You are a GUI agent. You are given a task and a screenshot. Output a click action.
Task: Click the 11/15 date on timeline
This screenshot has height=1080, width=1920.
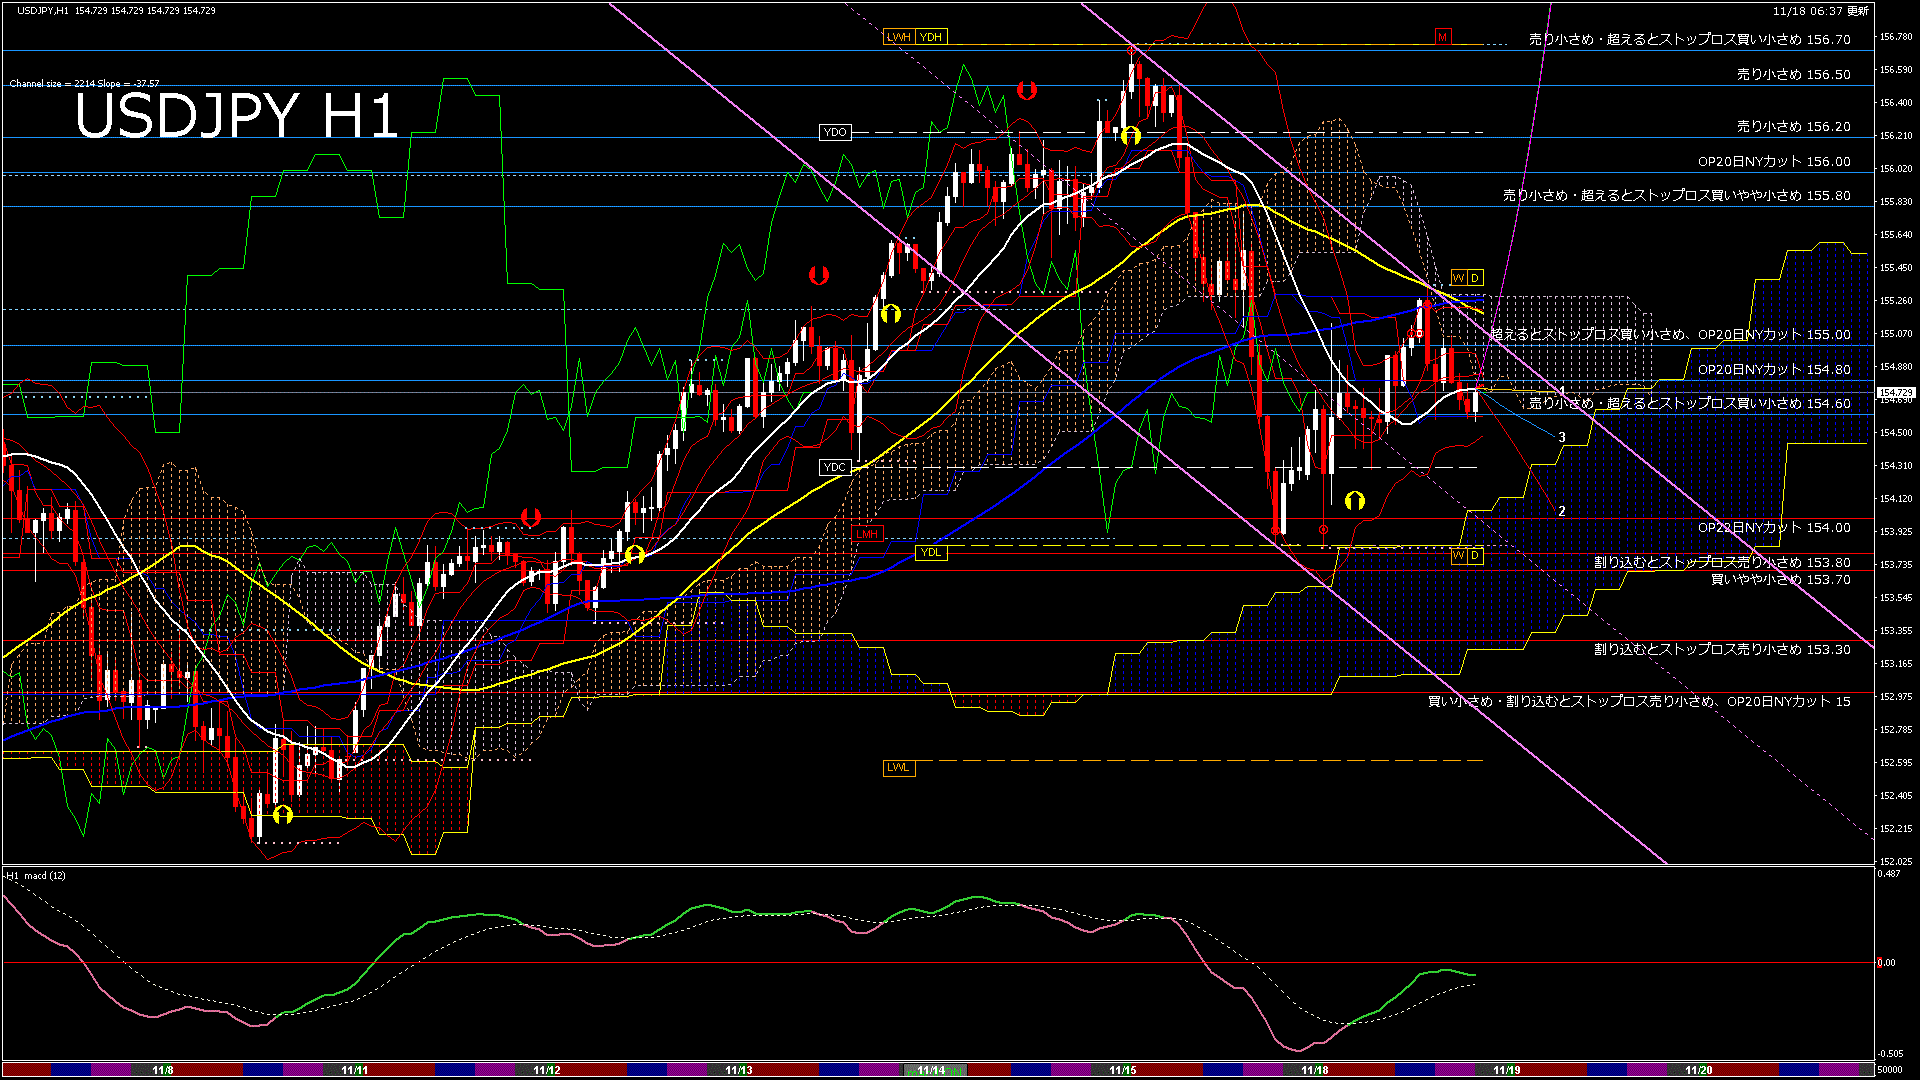(1122, 1070)
